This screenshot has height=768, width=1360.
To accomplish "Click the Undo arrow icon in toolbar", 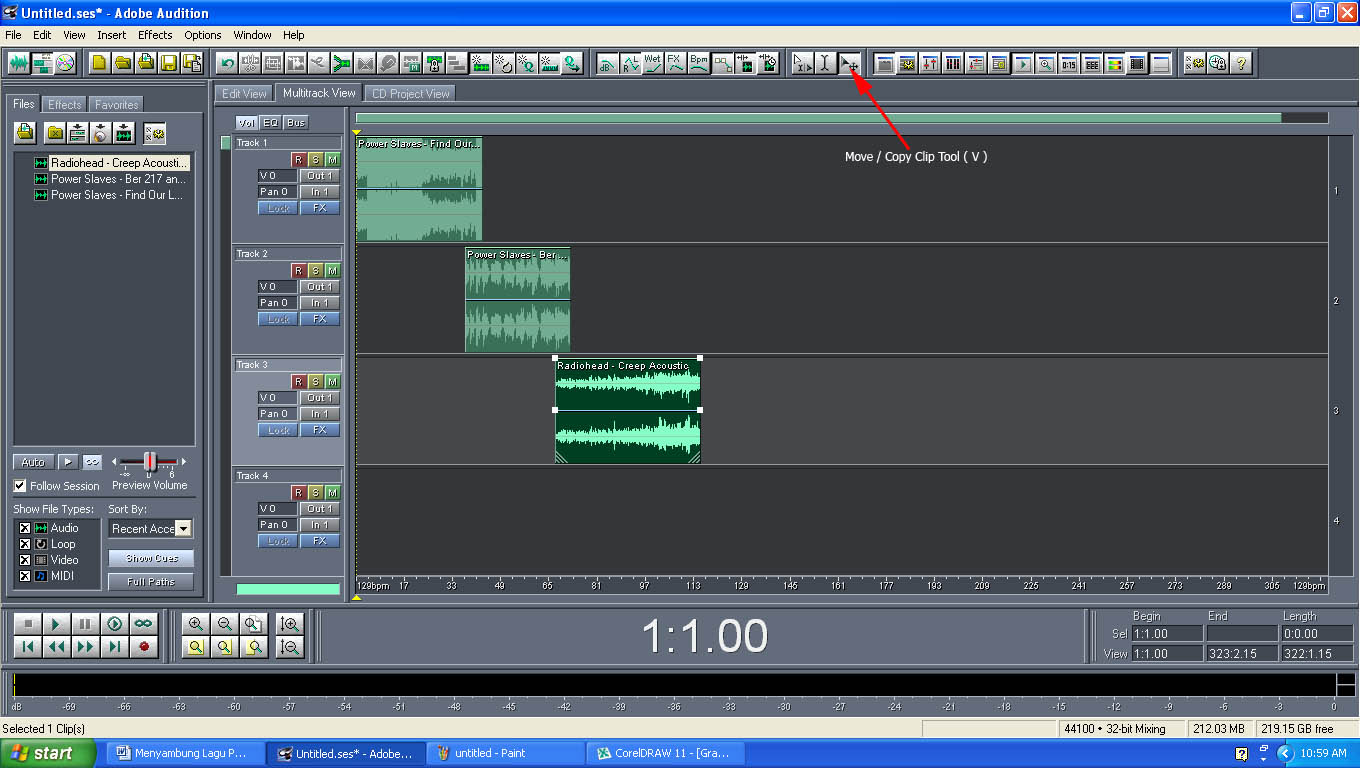I will point(227,63).
